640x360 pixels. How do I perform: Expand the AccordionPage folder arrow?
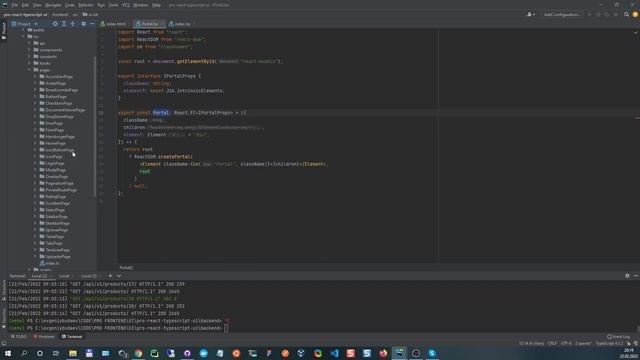[x=36, y=76]
